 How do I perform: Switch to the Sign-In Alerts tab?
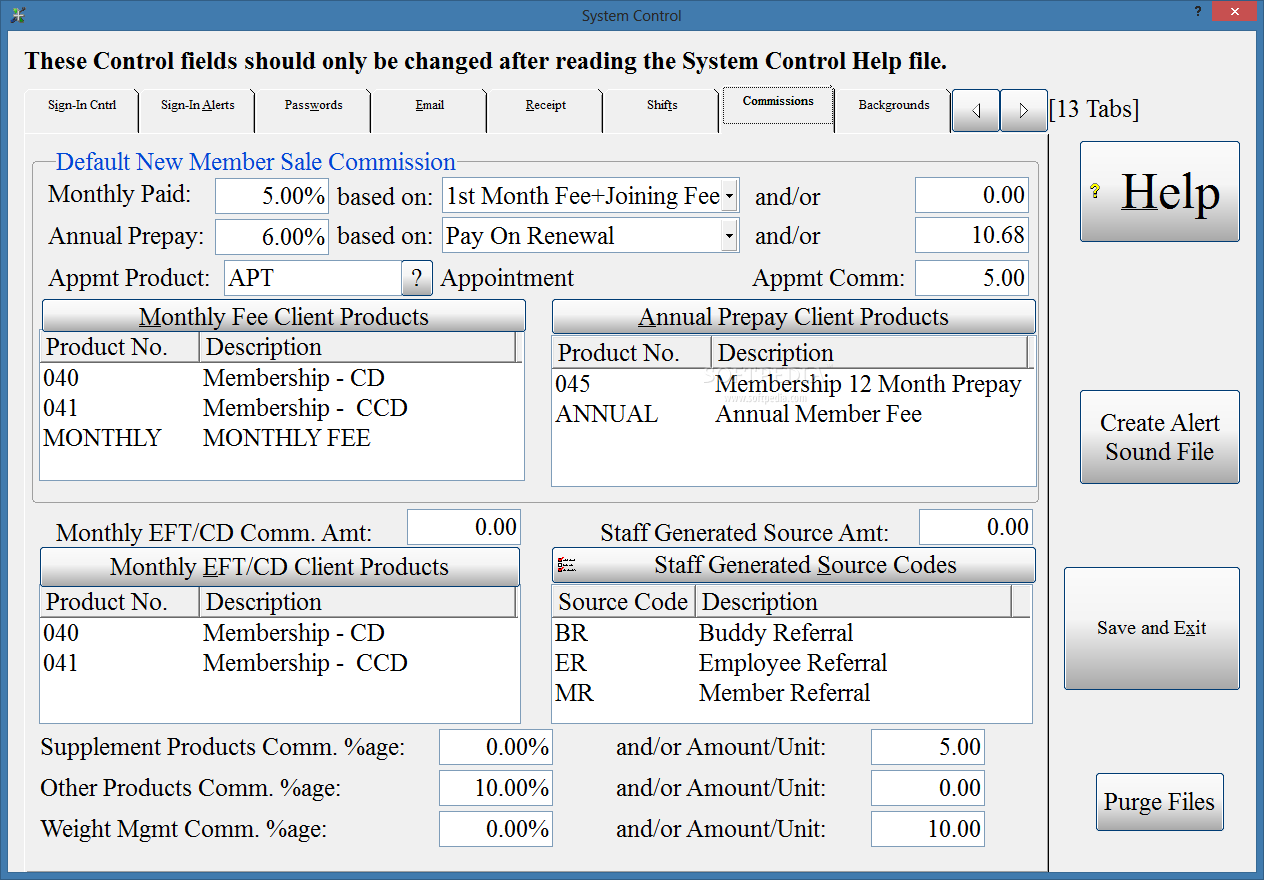[x=197, y=110]
